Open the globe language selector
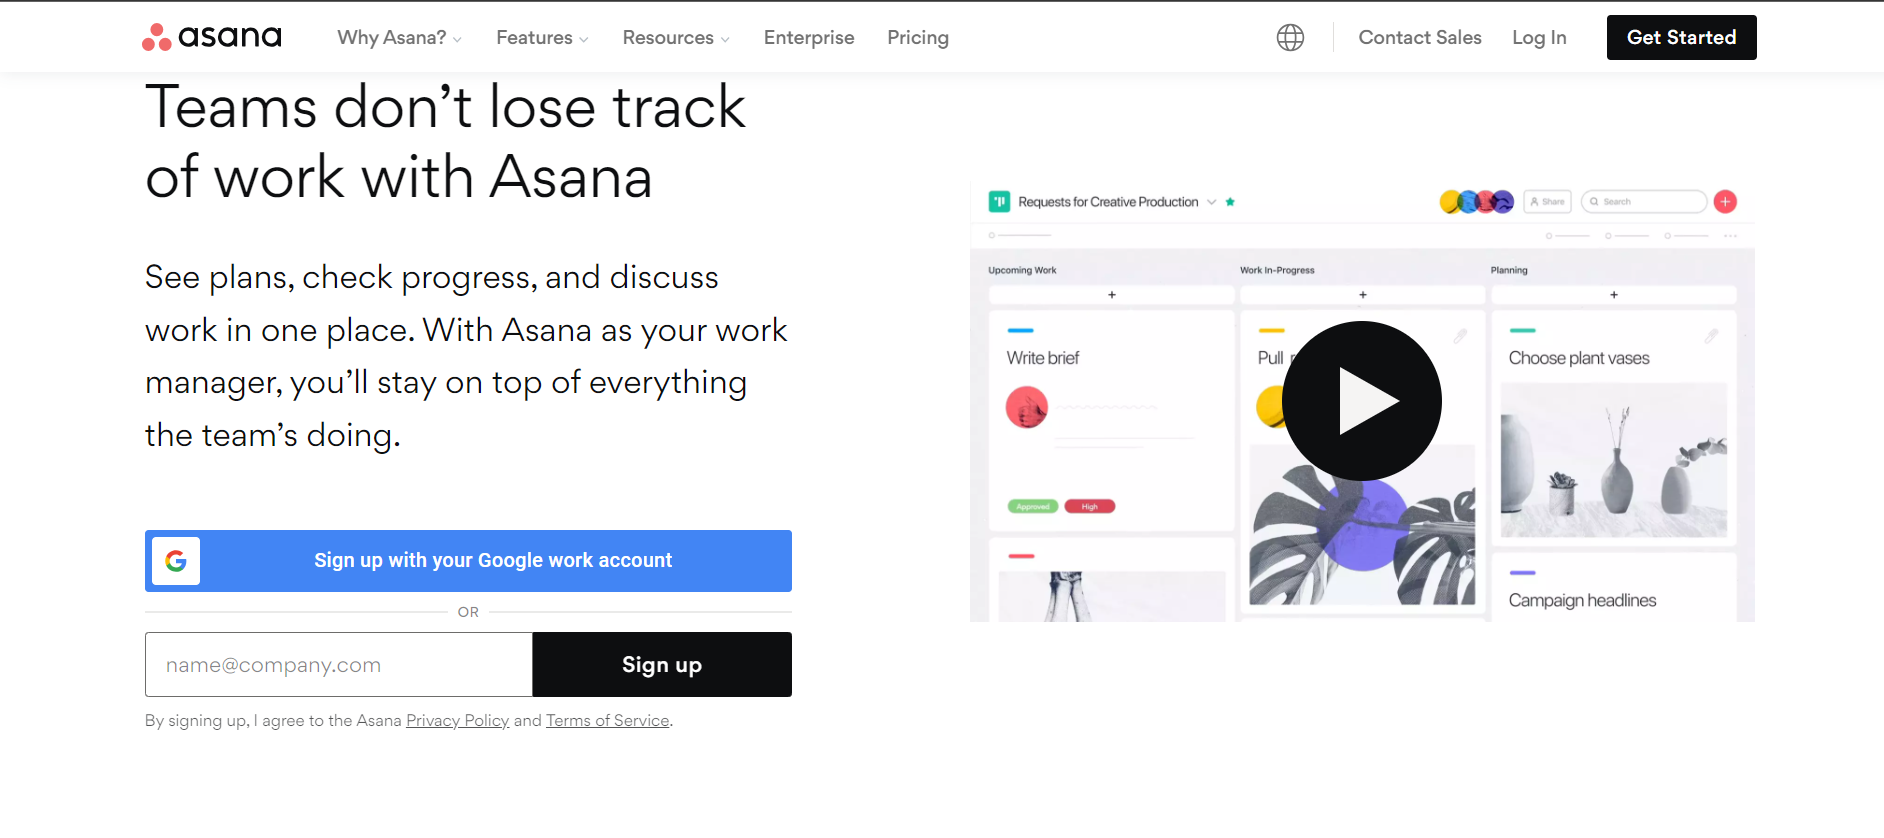 click(1290, 38)
